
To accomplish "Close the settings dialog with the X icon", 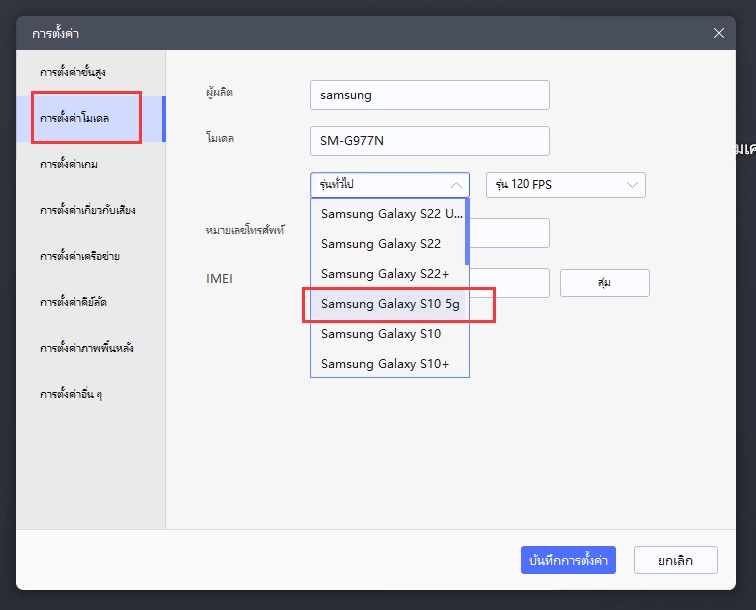I will [x=718, y=33].
